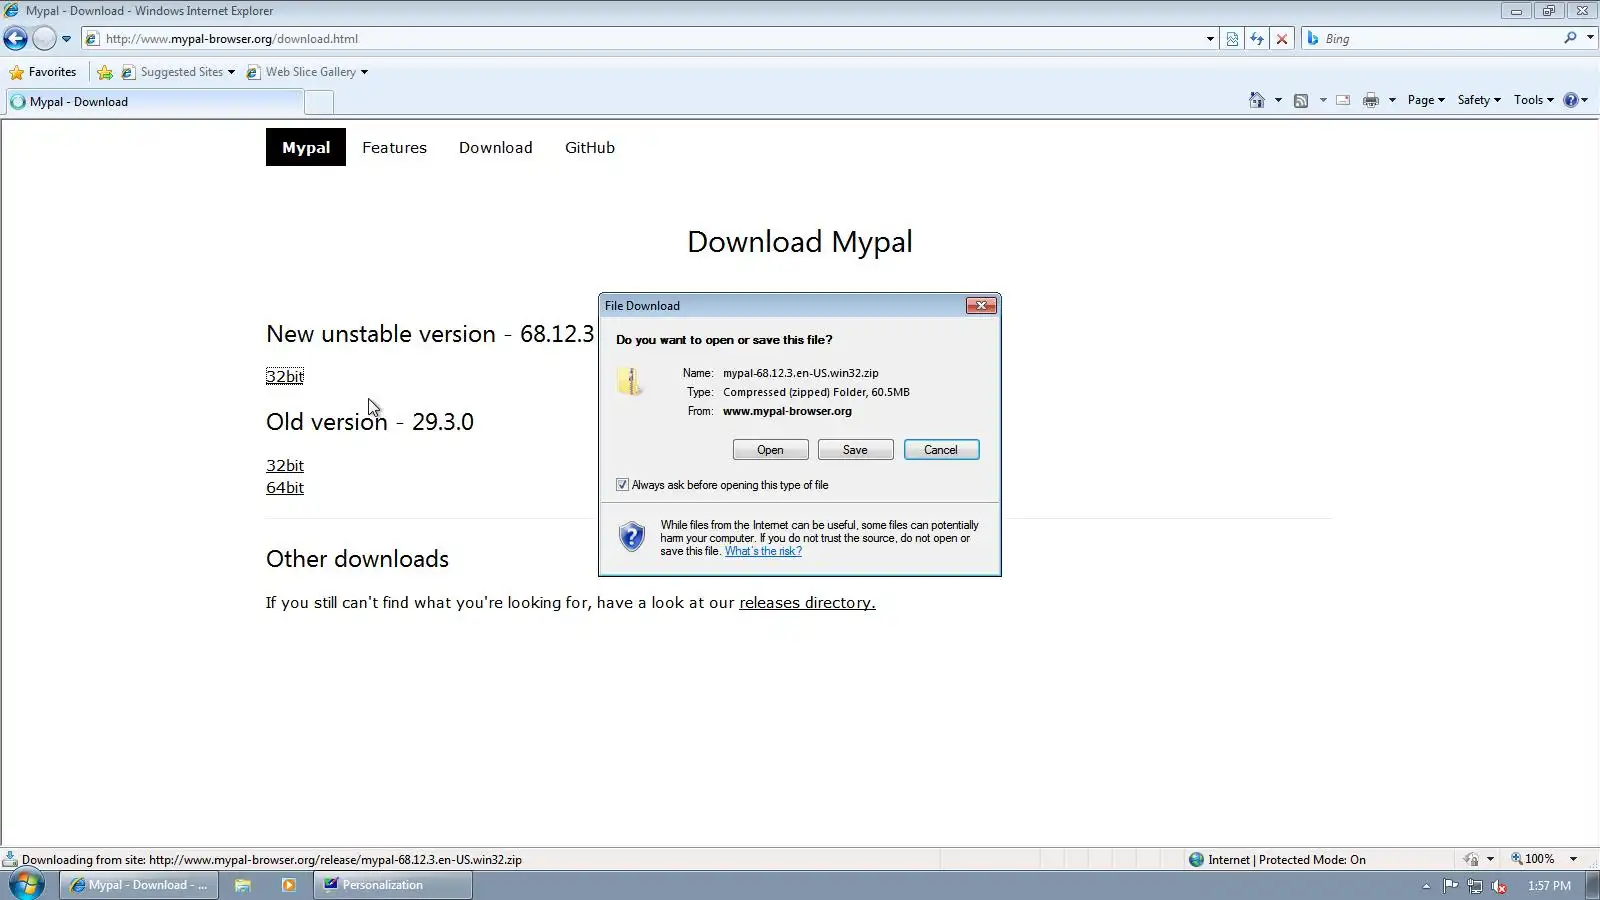Image resolution: width=1600 pixels, height=900 pixels.
Task: Refresh the page with the refresh icon
Action: tap(1257, 39)
